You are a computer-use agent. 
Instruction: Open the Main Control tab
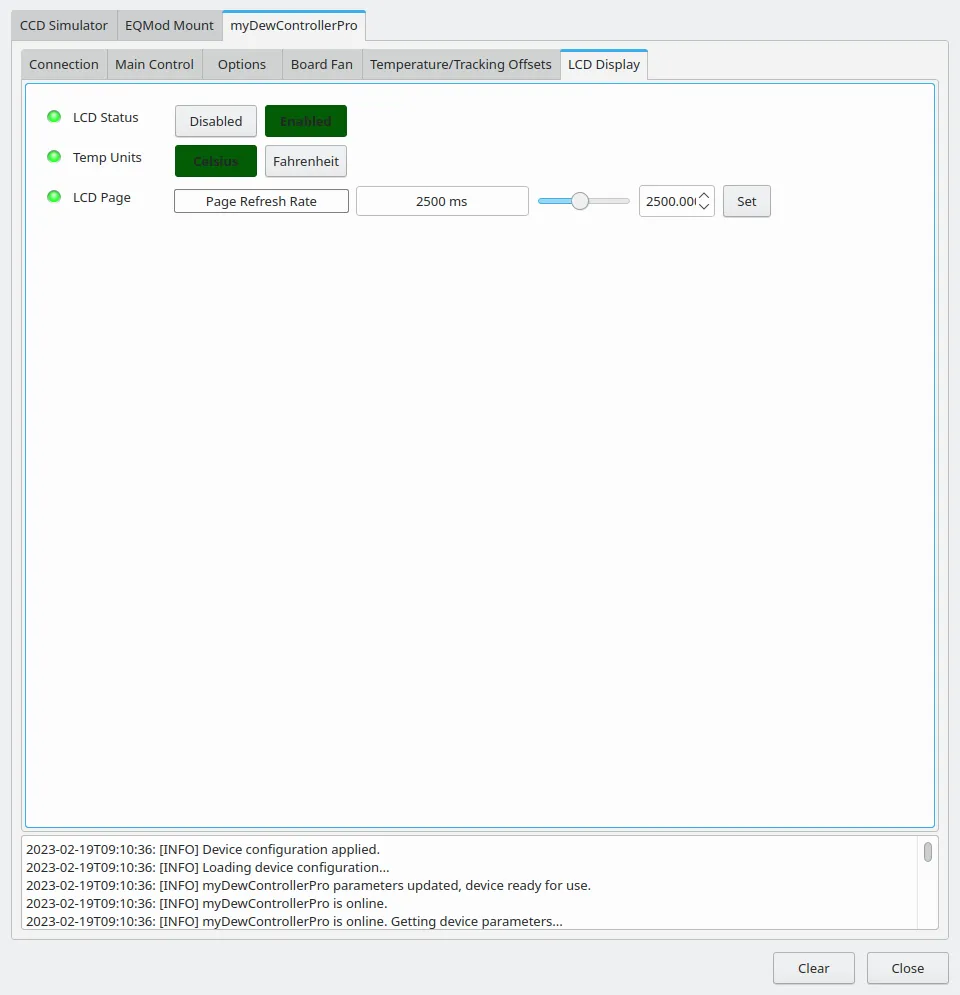[154, 65]
